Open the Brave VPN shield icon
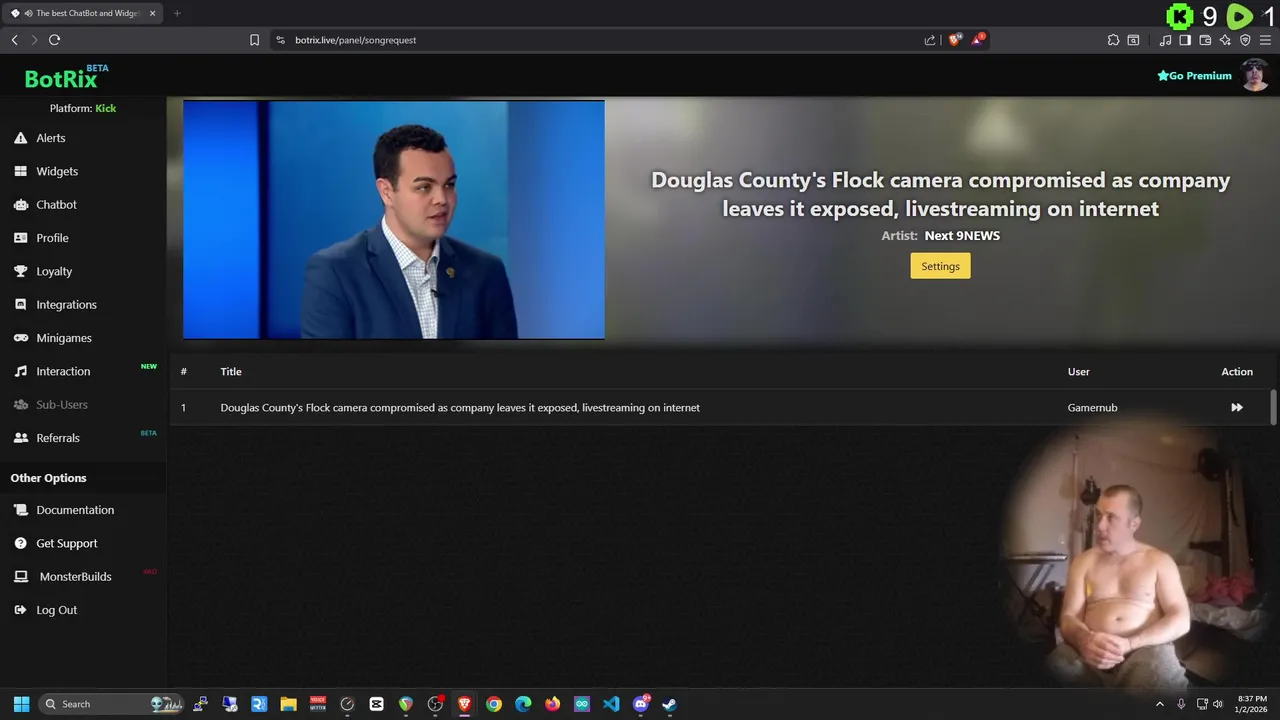 [1245, 40]
